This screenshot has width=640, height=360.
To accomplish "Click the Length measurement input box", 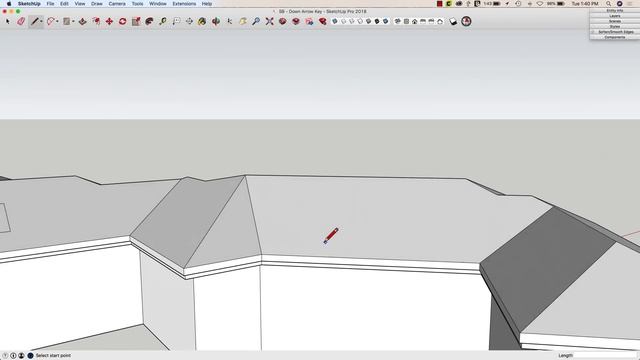I will pos(605,356).
